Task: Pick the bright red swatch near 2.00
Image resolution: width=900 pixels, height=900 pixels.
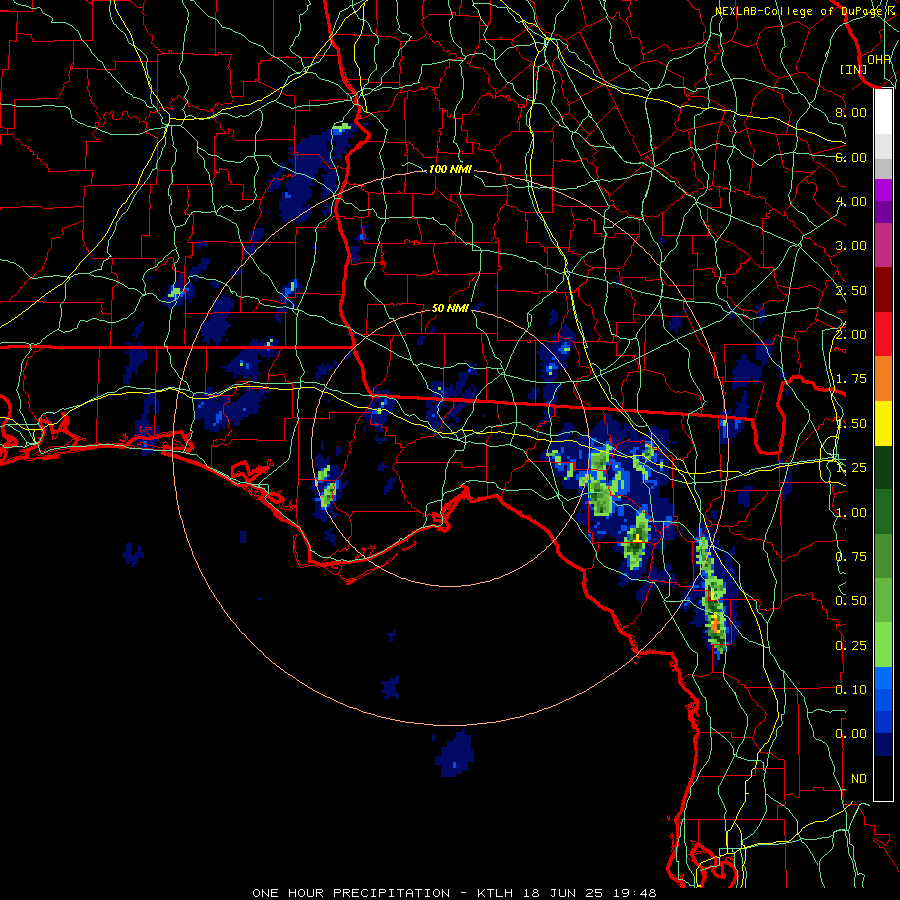Action: pos(883,334)
